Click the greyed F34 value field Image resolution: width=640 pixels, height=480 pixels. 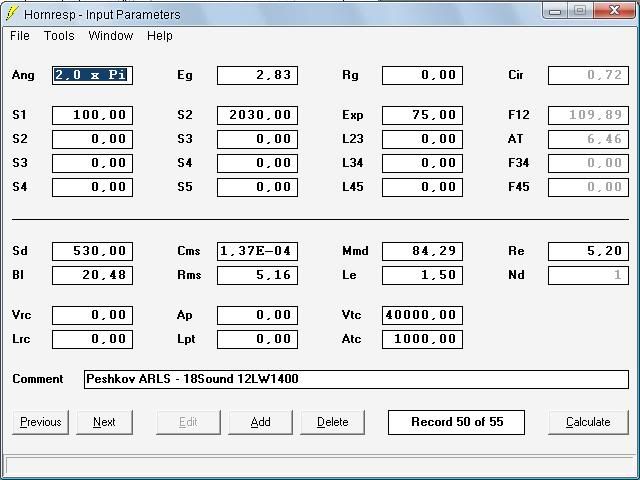588,163
